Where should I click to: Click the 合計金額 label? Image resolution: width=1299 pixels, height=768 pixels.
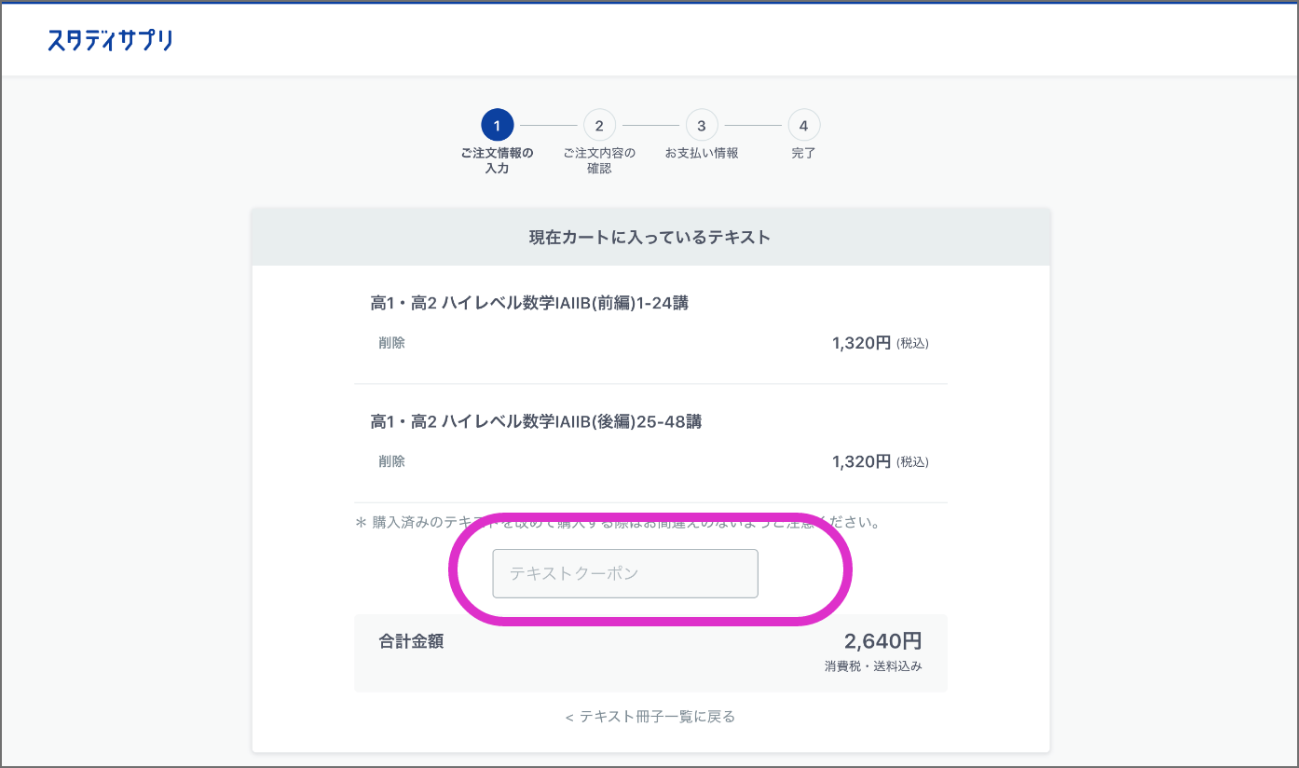coord(411,642)
